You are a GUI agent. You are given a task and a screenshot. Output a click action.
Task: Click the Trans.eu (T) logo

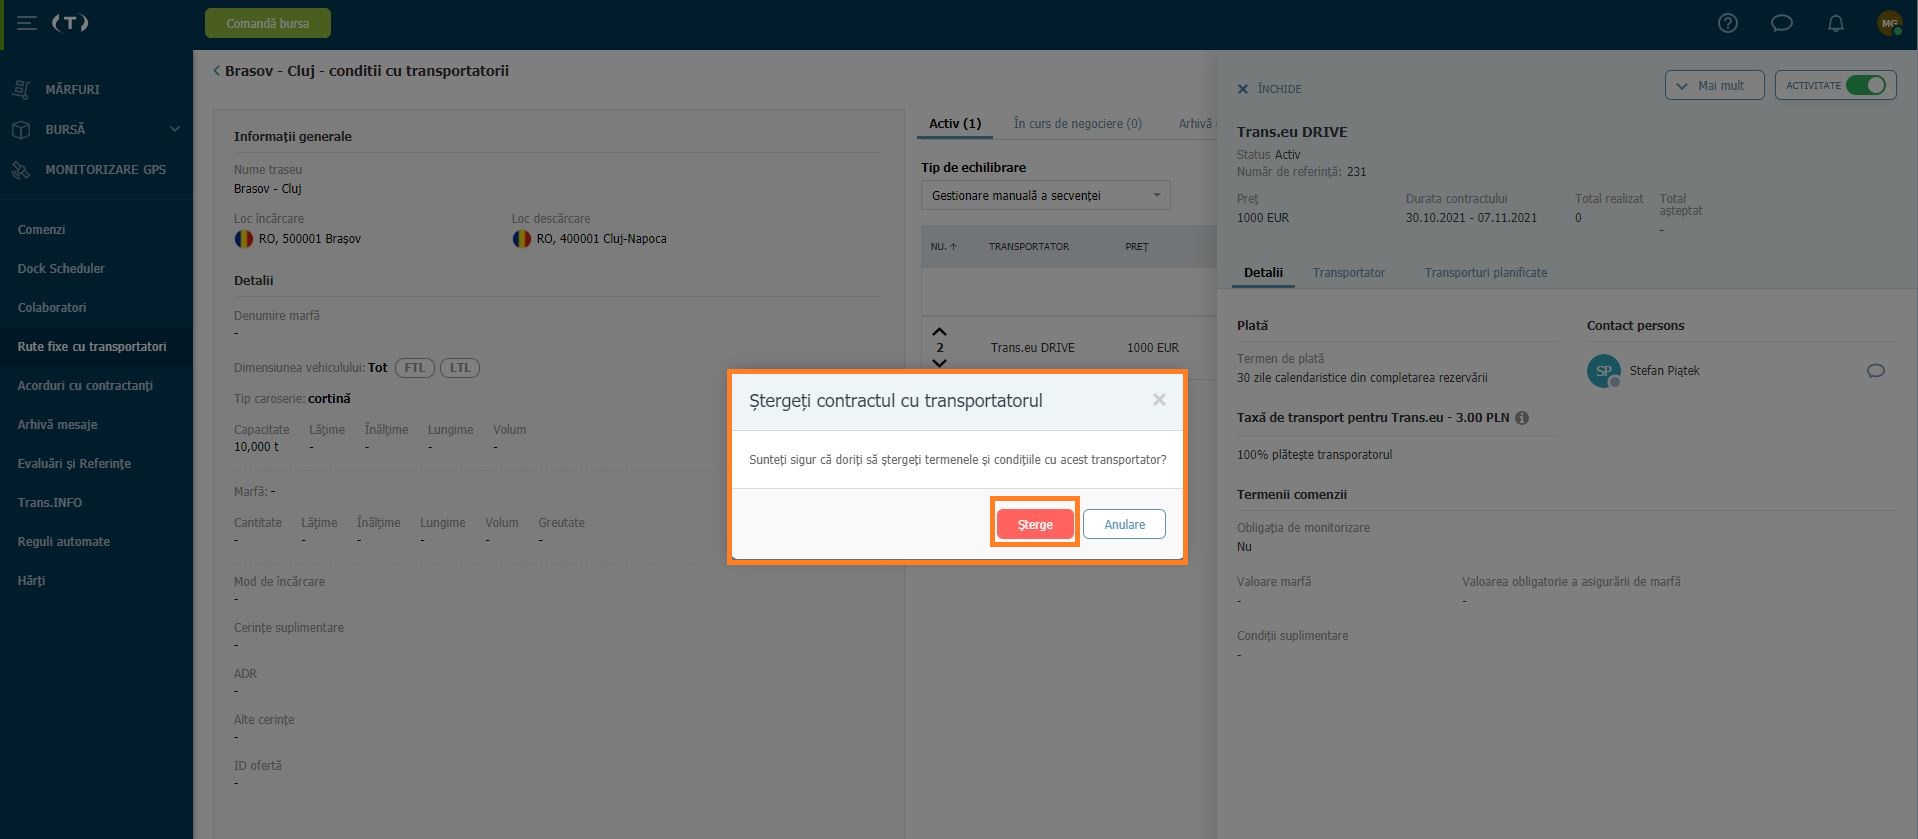(x=70, y=22)
